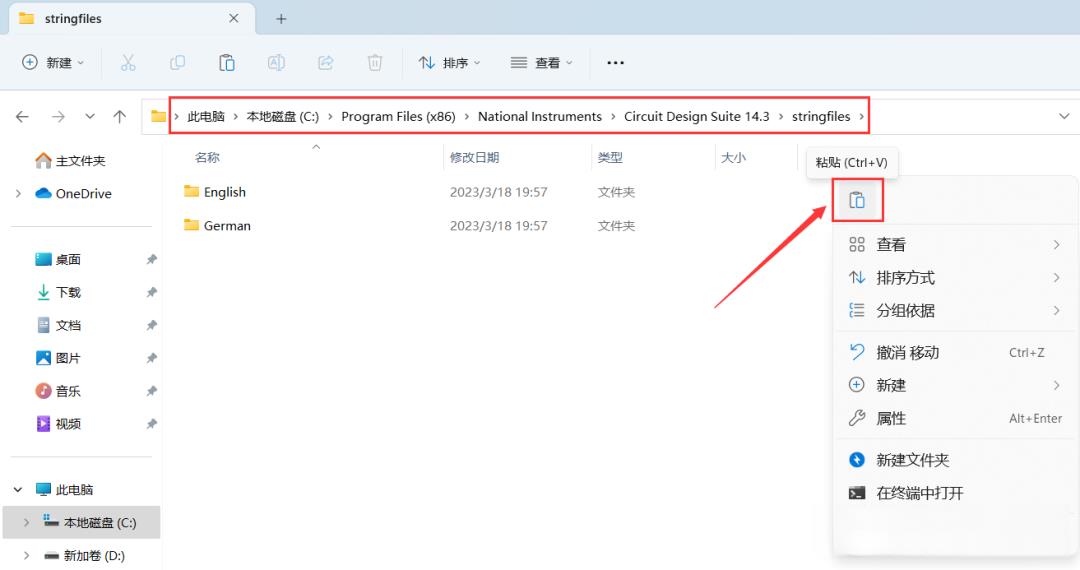The height and width of the screenshot is (570, 1080).
Task: Choose 属性 in context menu
Action: click(x=955, y=418)
